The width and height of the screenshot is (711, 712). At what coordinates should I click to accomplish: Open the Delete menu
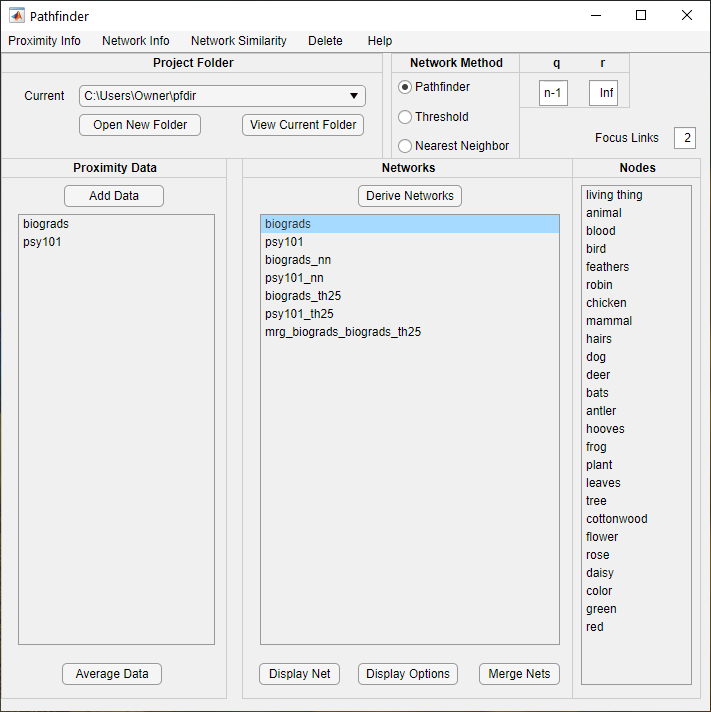tap(325, 41)
